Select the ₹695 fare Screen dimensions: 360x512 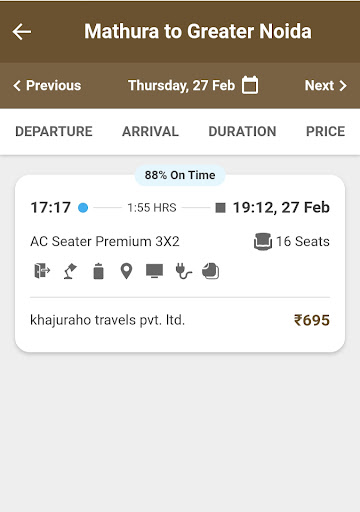[x=312, y=320]
